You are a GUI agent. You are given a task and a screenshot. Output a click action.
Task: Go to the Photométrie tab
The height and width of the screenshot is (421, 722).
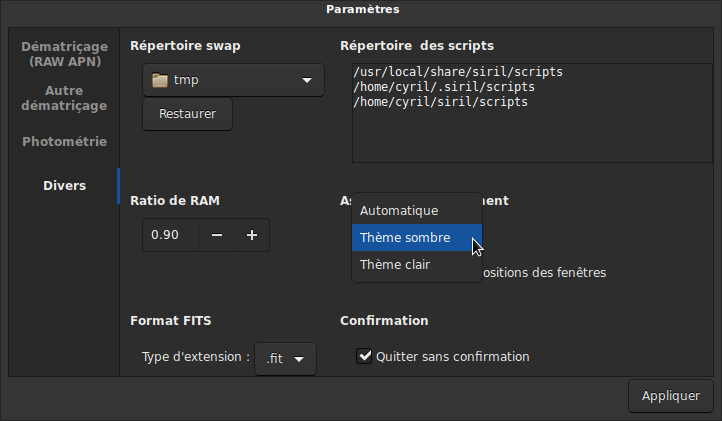pyautogui.click(x=64, y=142)
